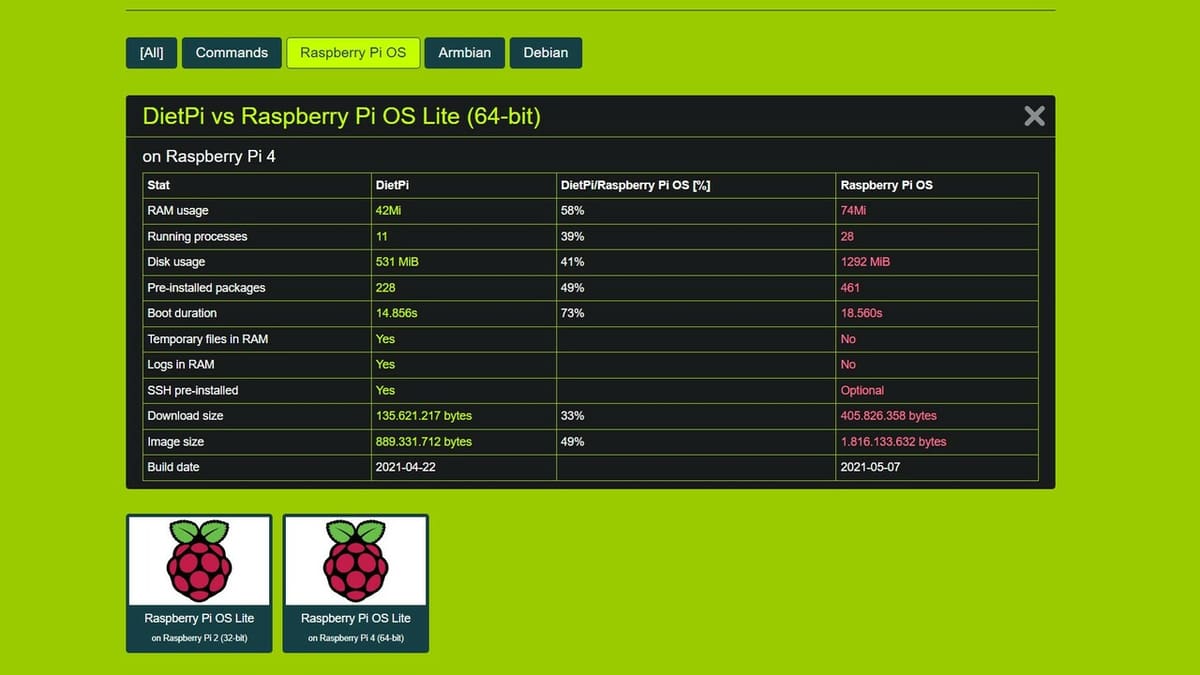Click the '58%' RAM usage percentage
This screenshot has width=1200, height=675.
tap(572, 211)
